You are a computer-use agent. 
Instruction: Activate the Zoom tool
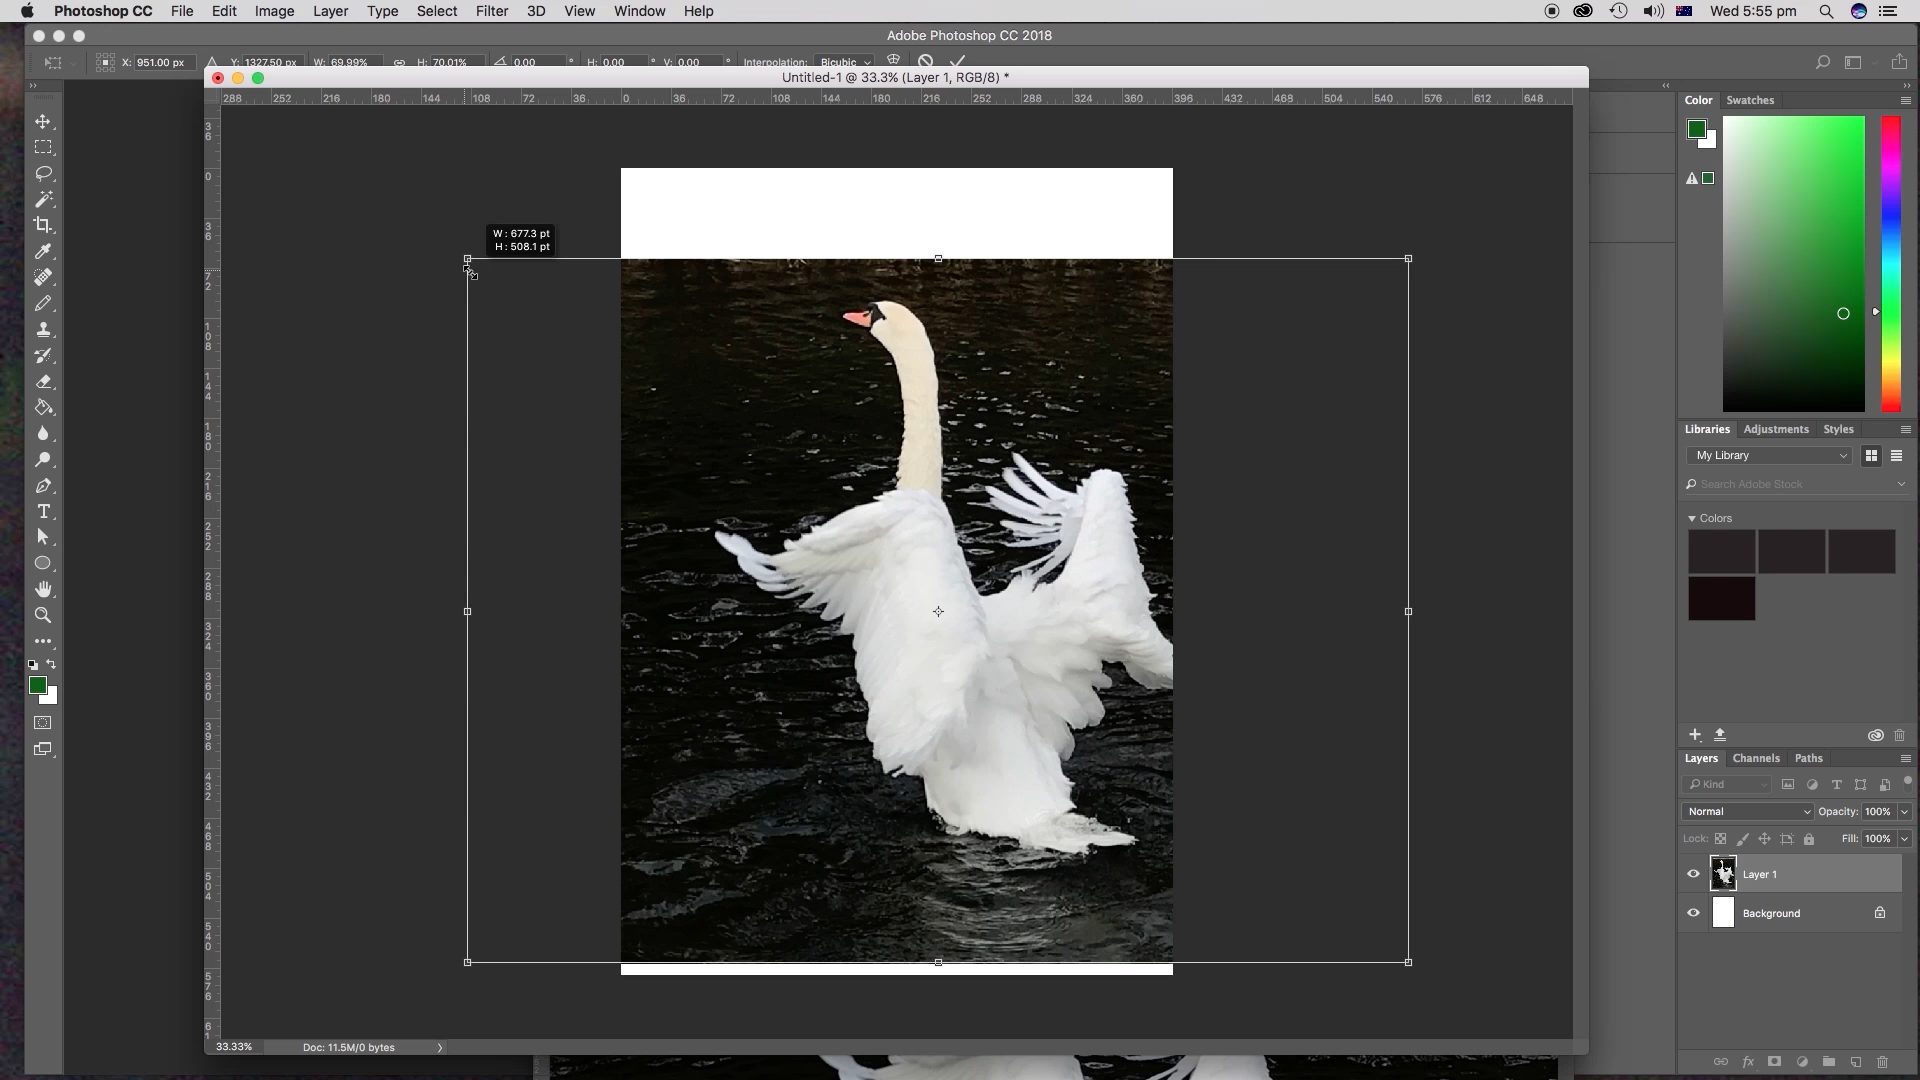(43, 615)
